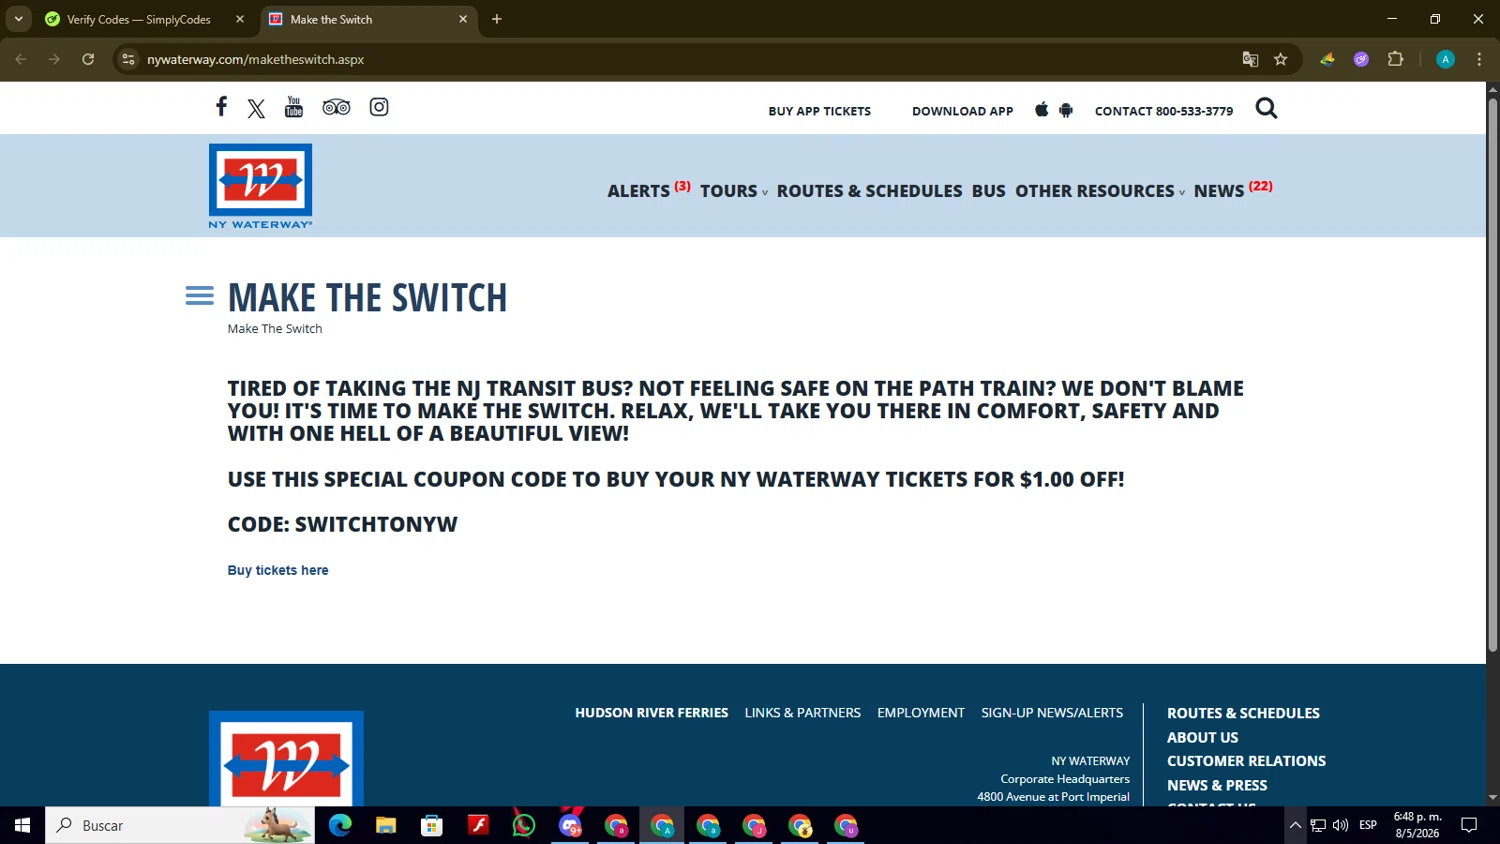Switch to Chrome window with 'u' profile badge
Viewport: 1500px width, 844px height.
pos(846,825)
